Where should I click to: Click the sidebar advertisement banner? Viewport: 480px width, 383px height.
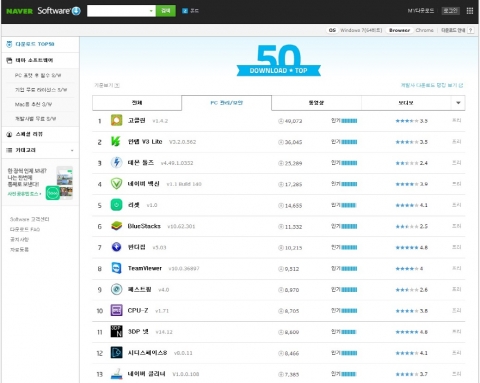click(x=40, y=183)
